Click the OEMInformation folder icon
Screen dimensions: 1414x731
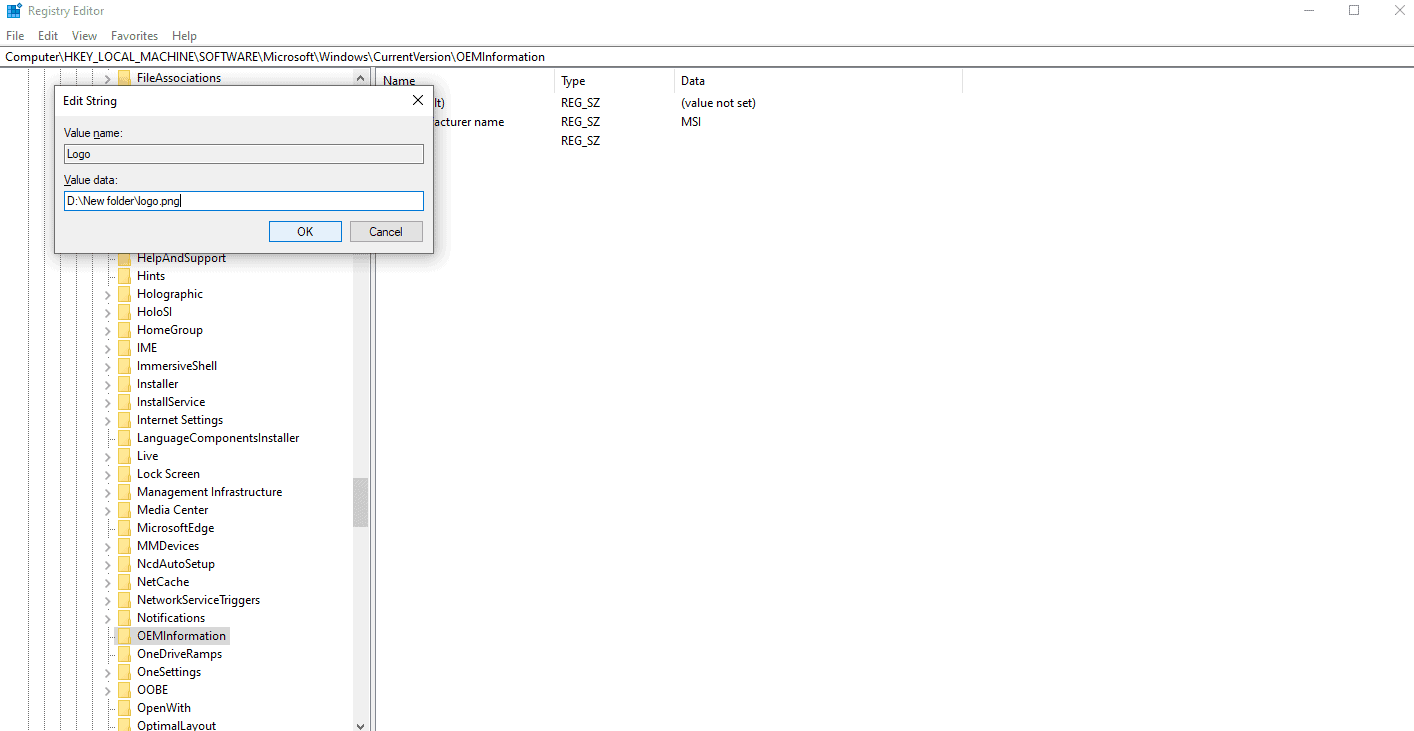[x=124, y=636]
